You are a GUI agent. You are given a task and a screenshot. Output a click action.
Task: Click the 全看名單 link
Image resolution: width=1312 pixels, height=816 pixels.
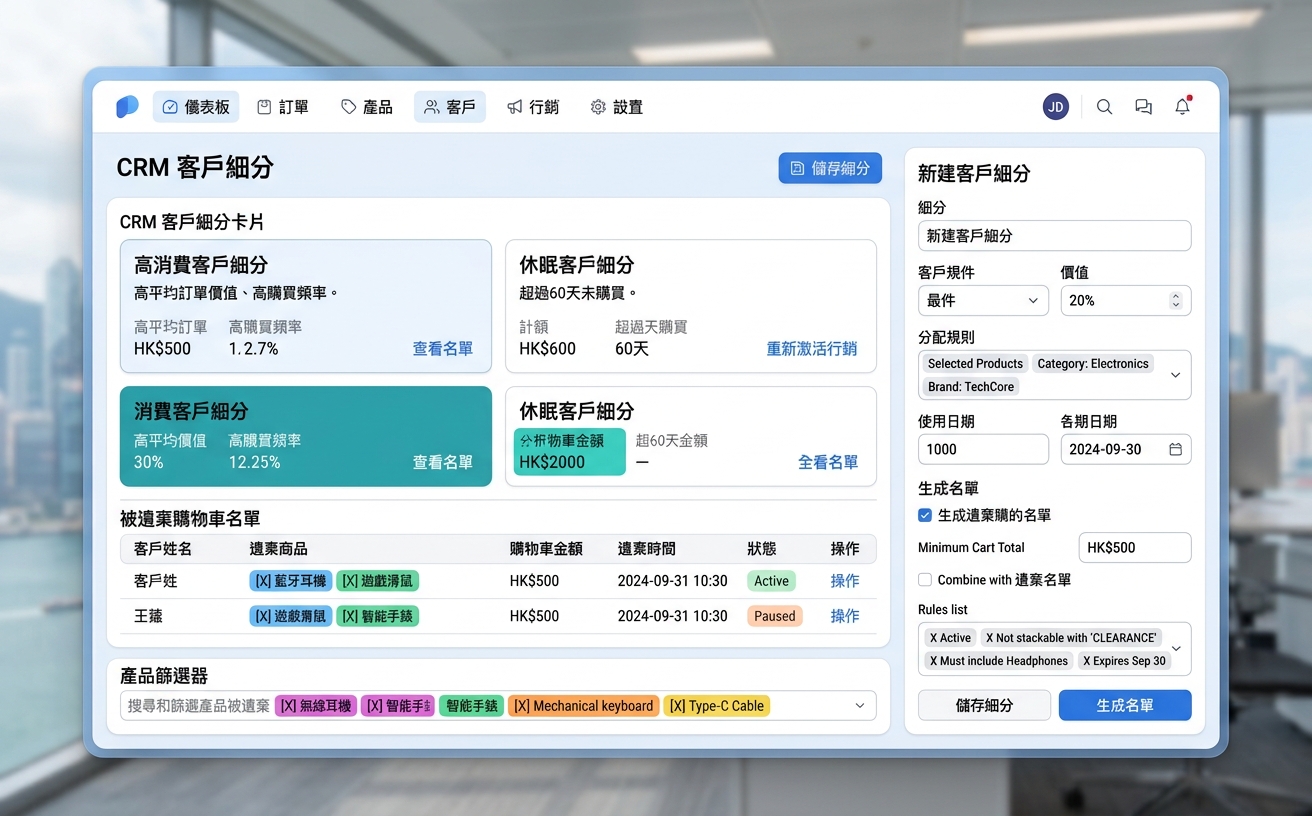click(828, 462)
